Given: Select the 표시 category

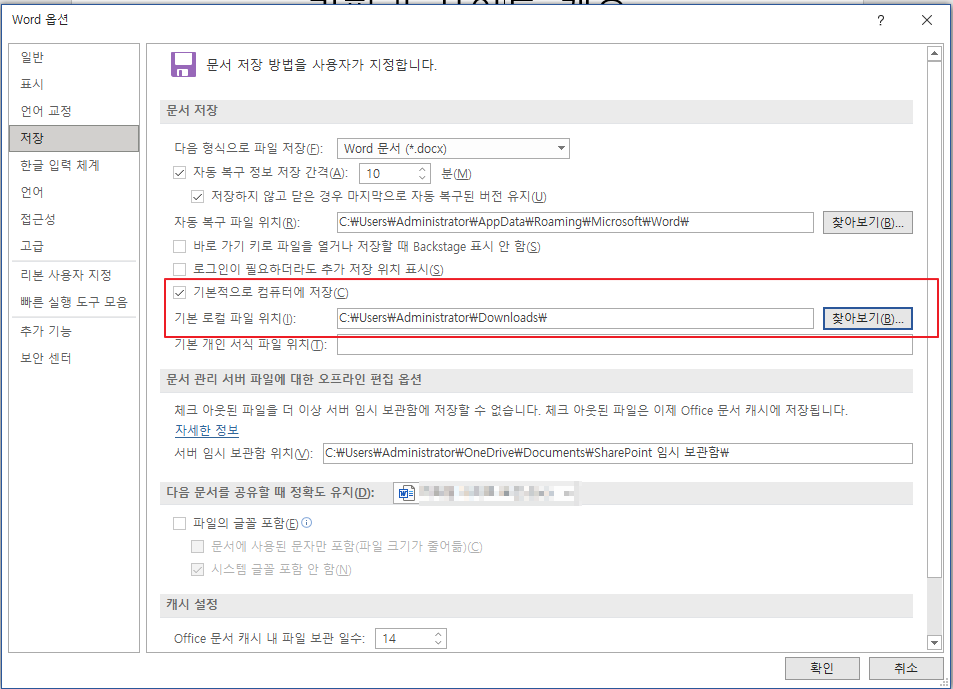Looking at the screenshot, I should pos(74,84).
